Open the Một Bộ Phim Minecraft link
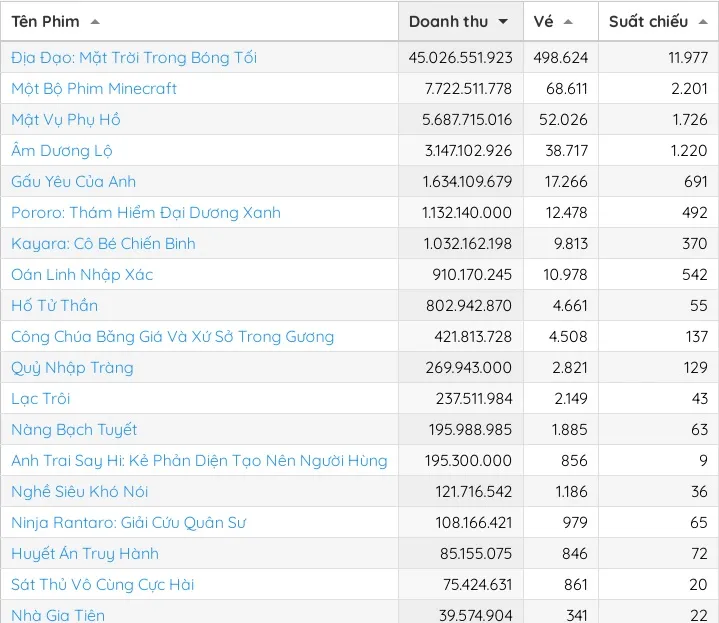Image resolution: width=719 pixels, height=623 pixels. (94, 88)
